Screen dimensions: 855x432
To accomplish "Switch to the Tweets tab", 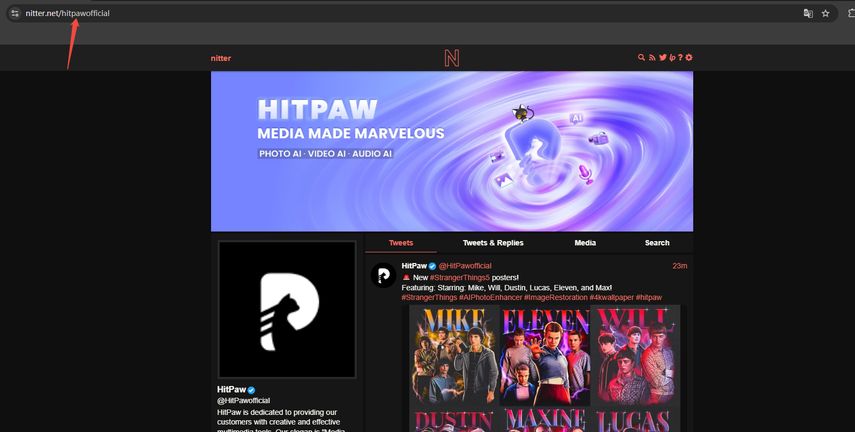I will (x=401, y=243).
